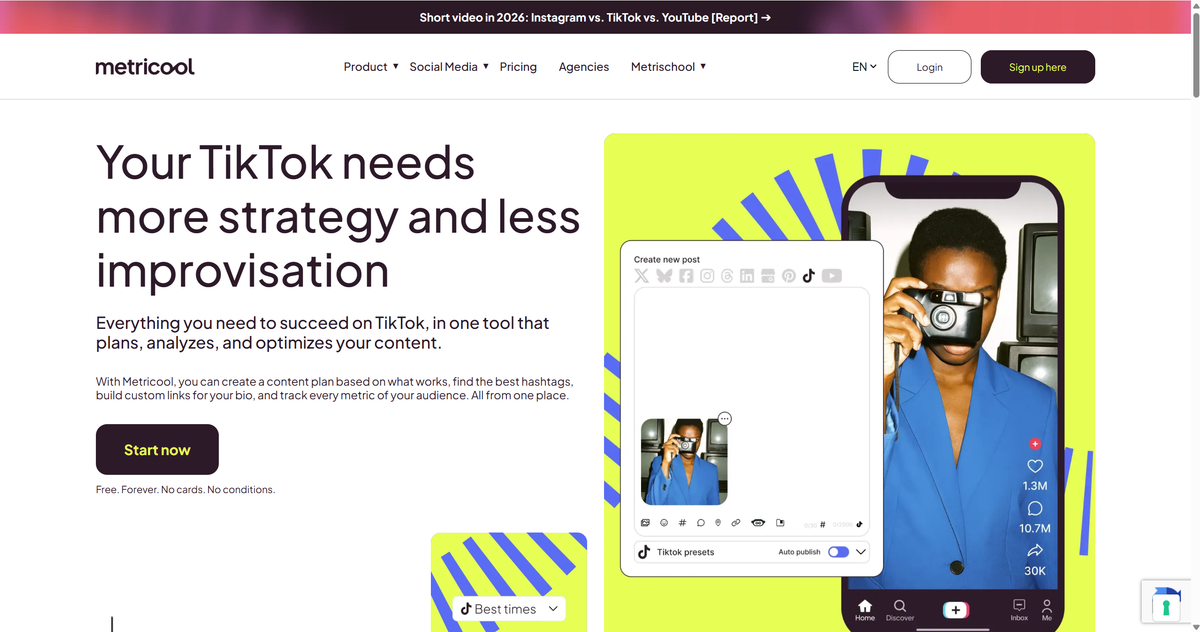Click the image thumbnail in post editor

683,462
